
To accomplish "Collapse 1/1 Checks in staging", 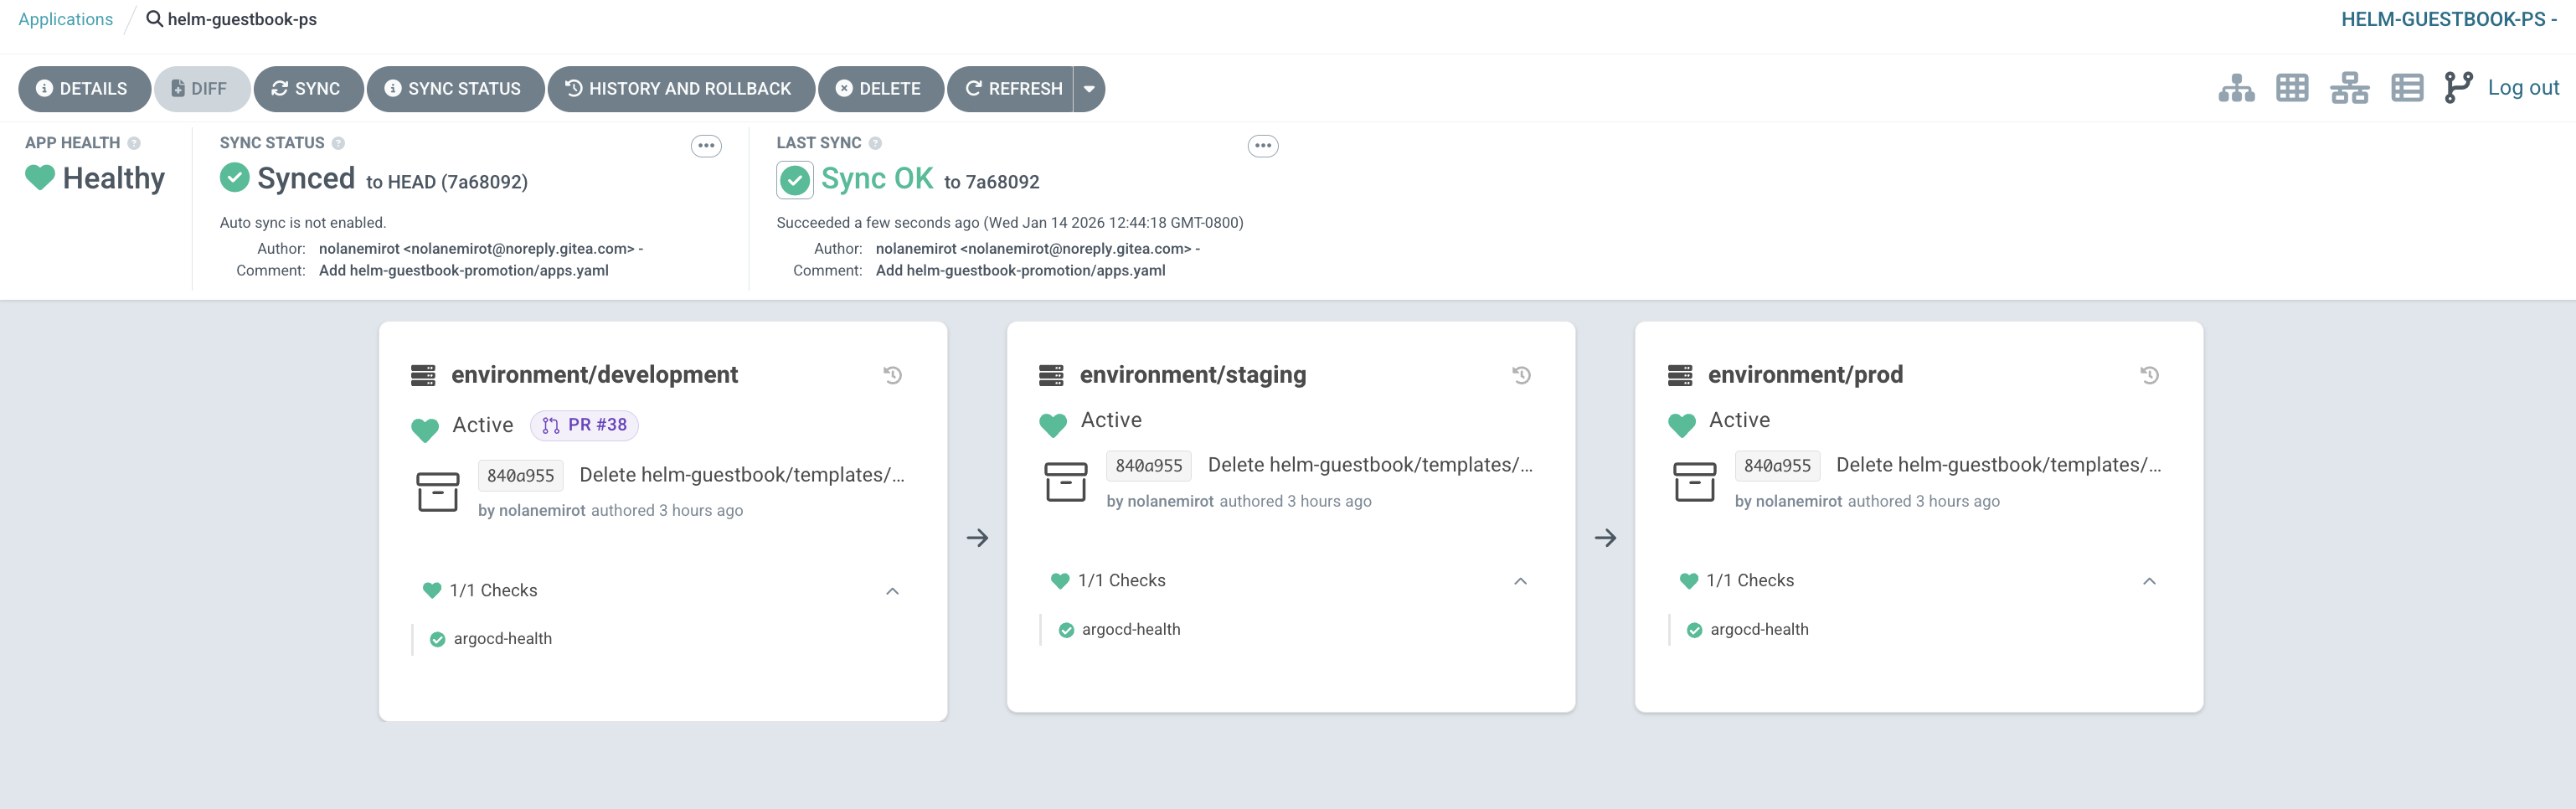I will click(1521, 581).
